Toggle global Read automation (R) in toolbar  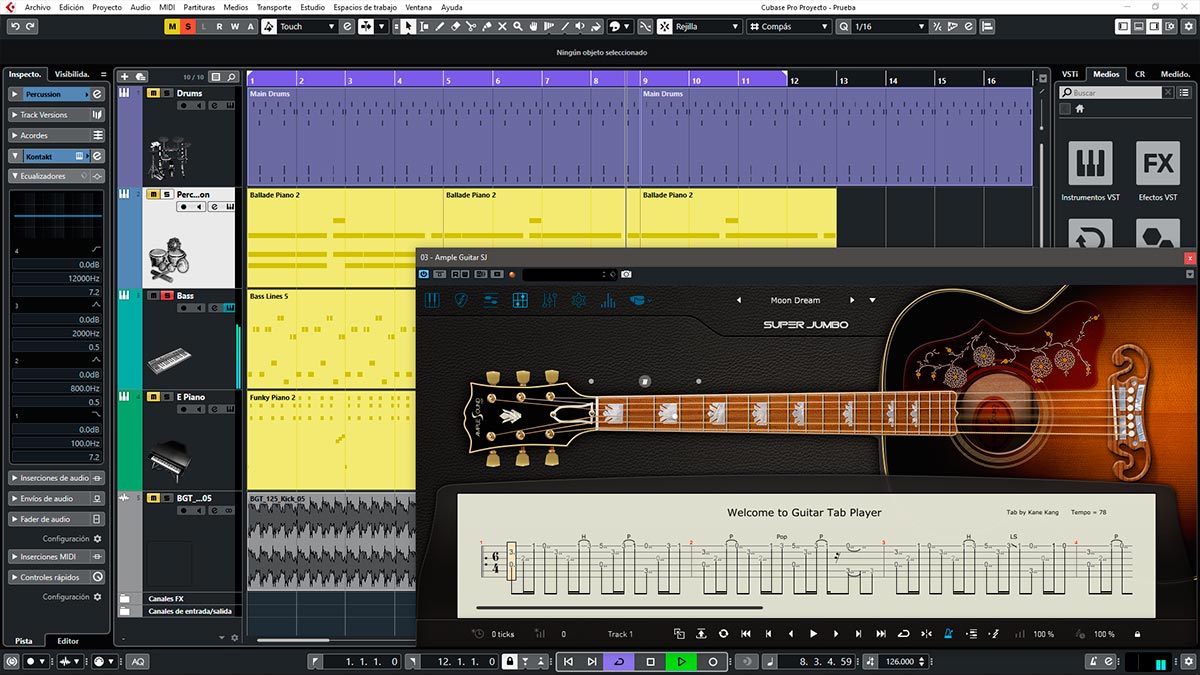click(x=220, y=26)
